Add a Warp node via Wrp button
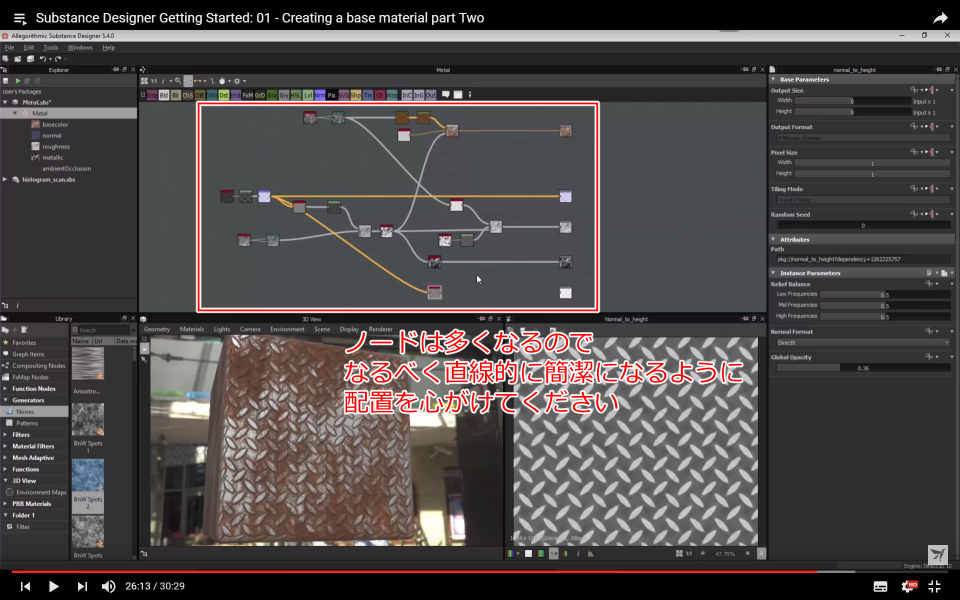 (x=392, y=95)
